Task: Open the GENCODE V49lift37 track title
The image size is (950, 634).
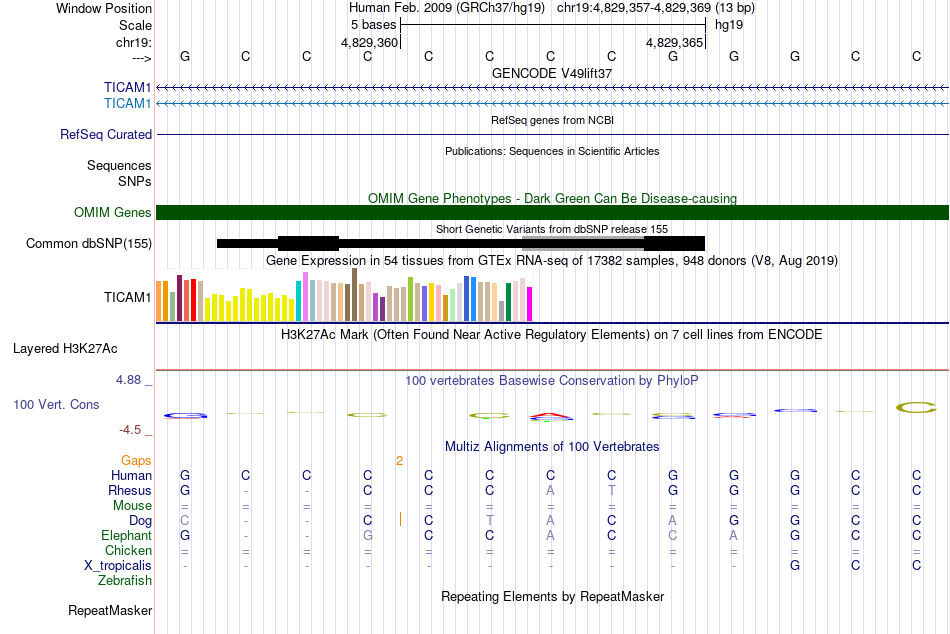Action: (x=552, y=73)
